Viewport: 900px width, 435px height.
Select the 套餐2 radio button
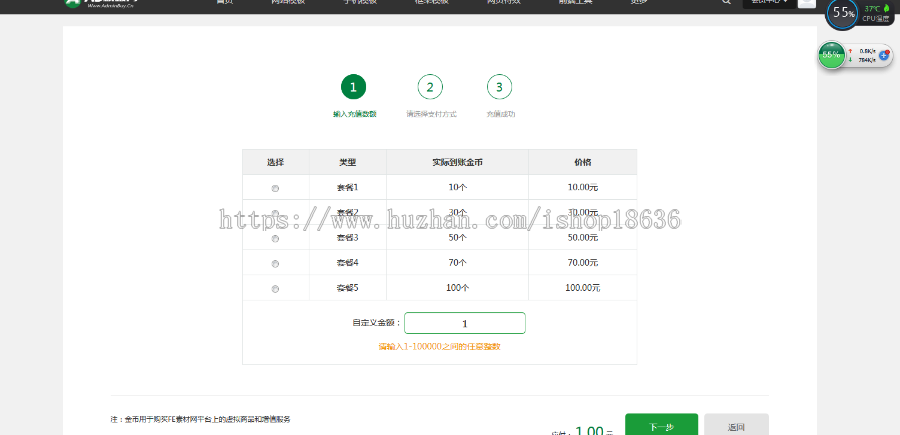(x=275, y=213)
